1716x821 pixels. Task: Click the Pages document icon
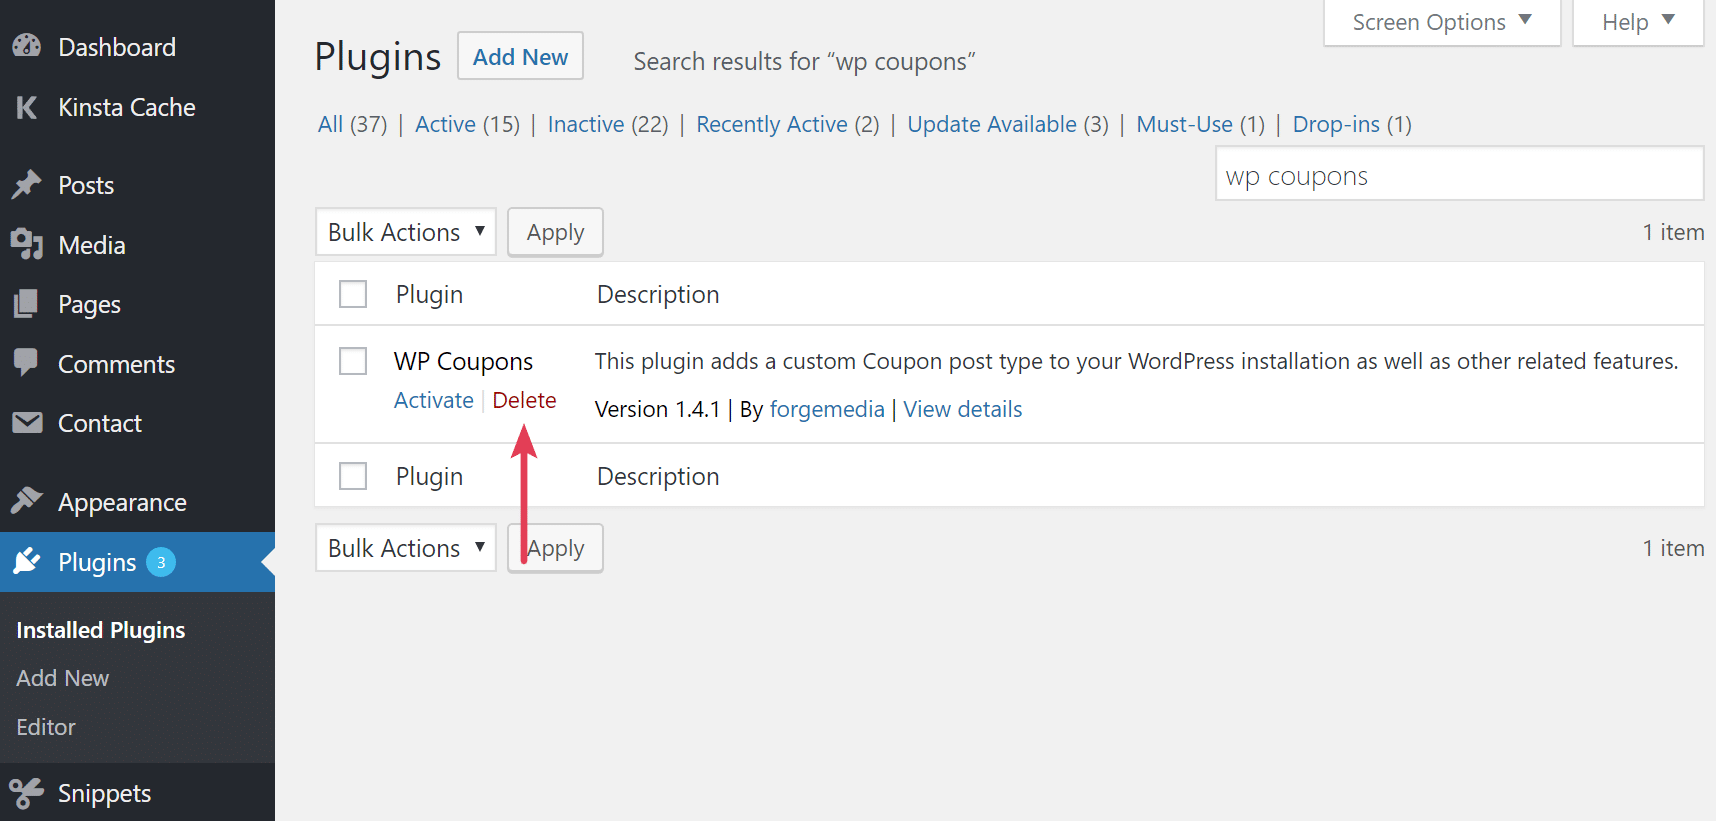(27, 303)
